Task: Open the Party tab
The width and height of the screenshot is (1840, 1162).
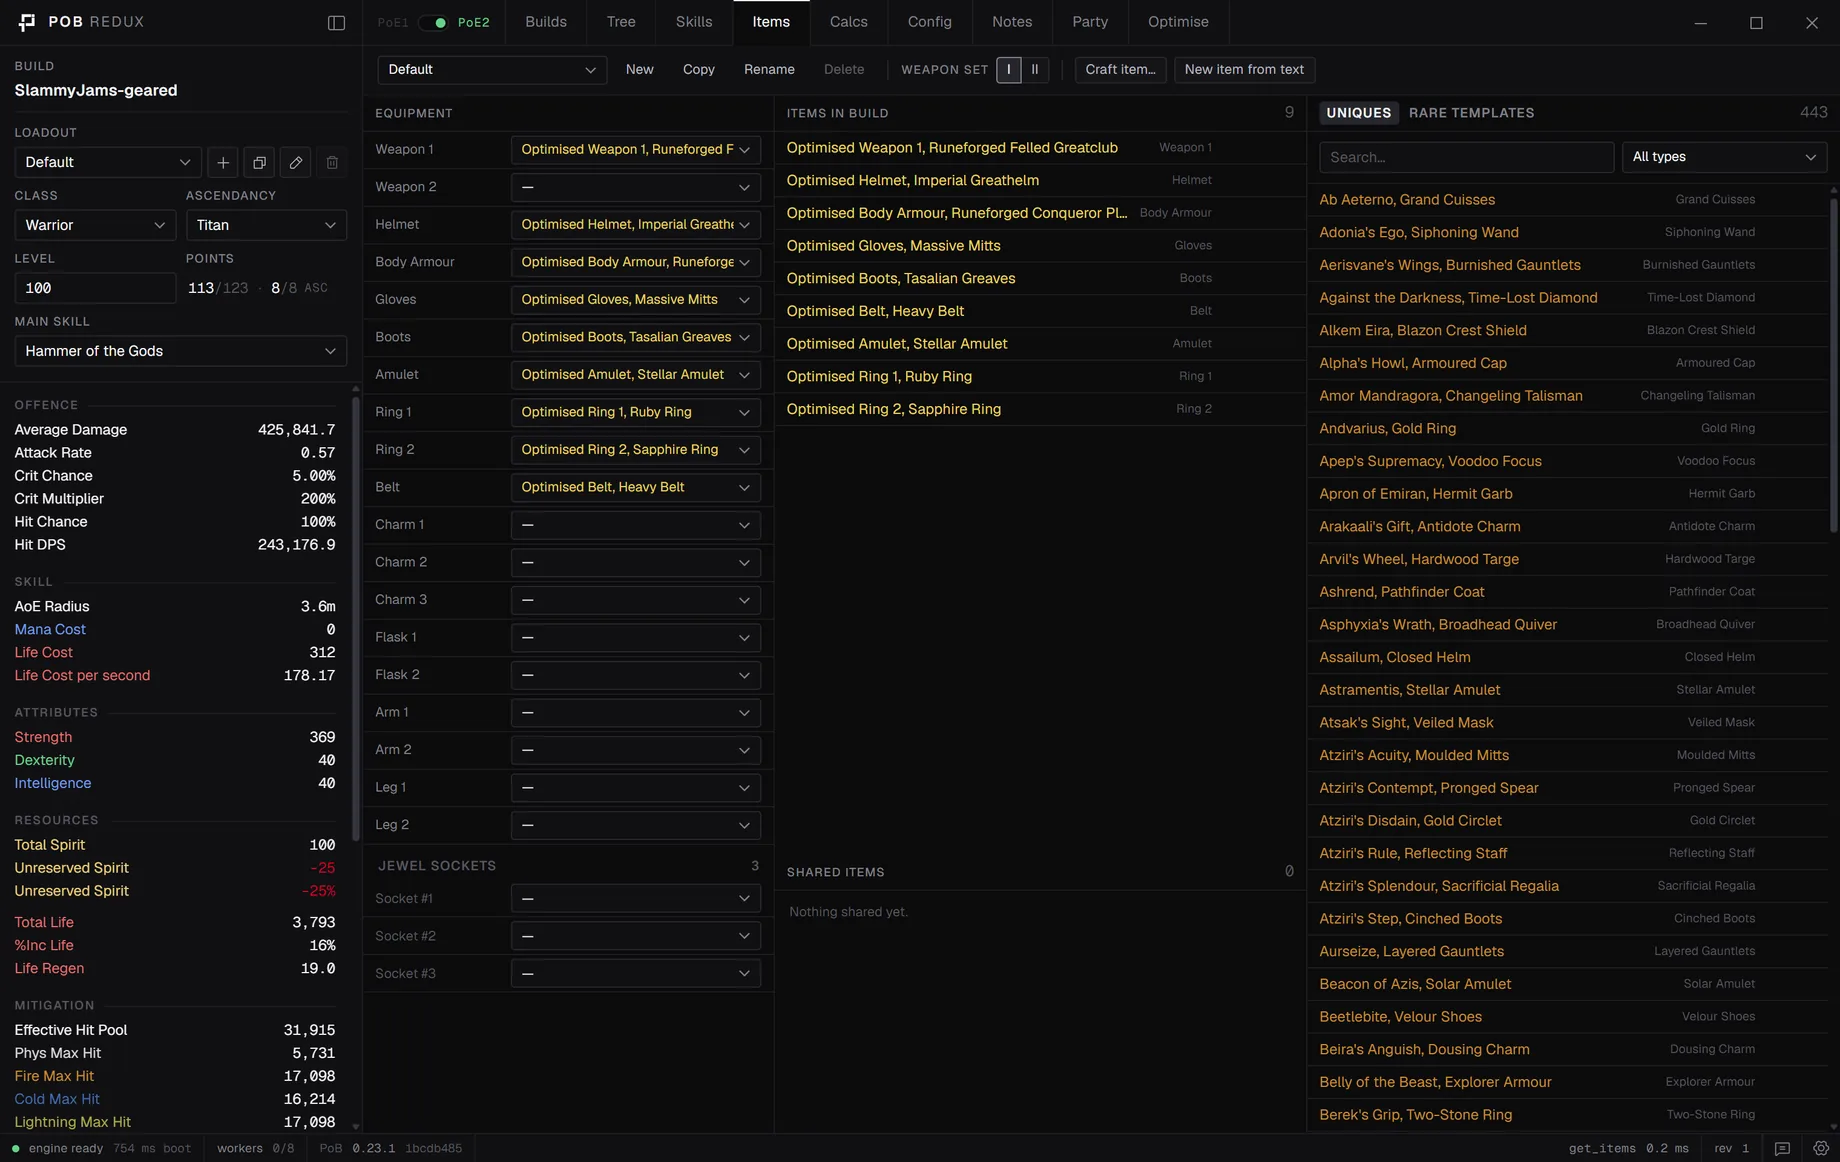Action: pyautogui.click(x=1090, y=22)
